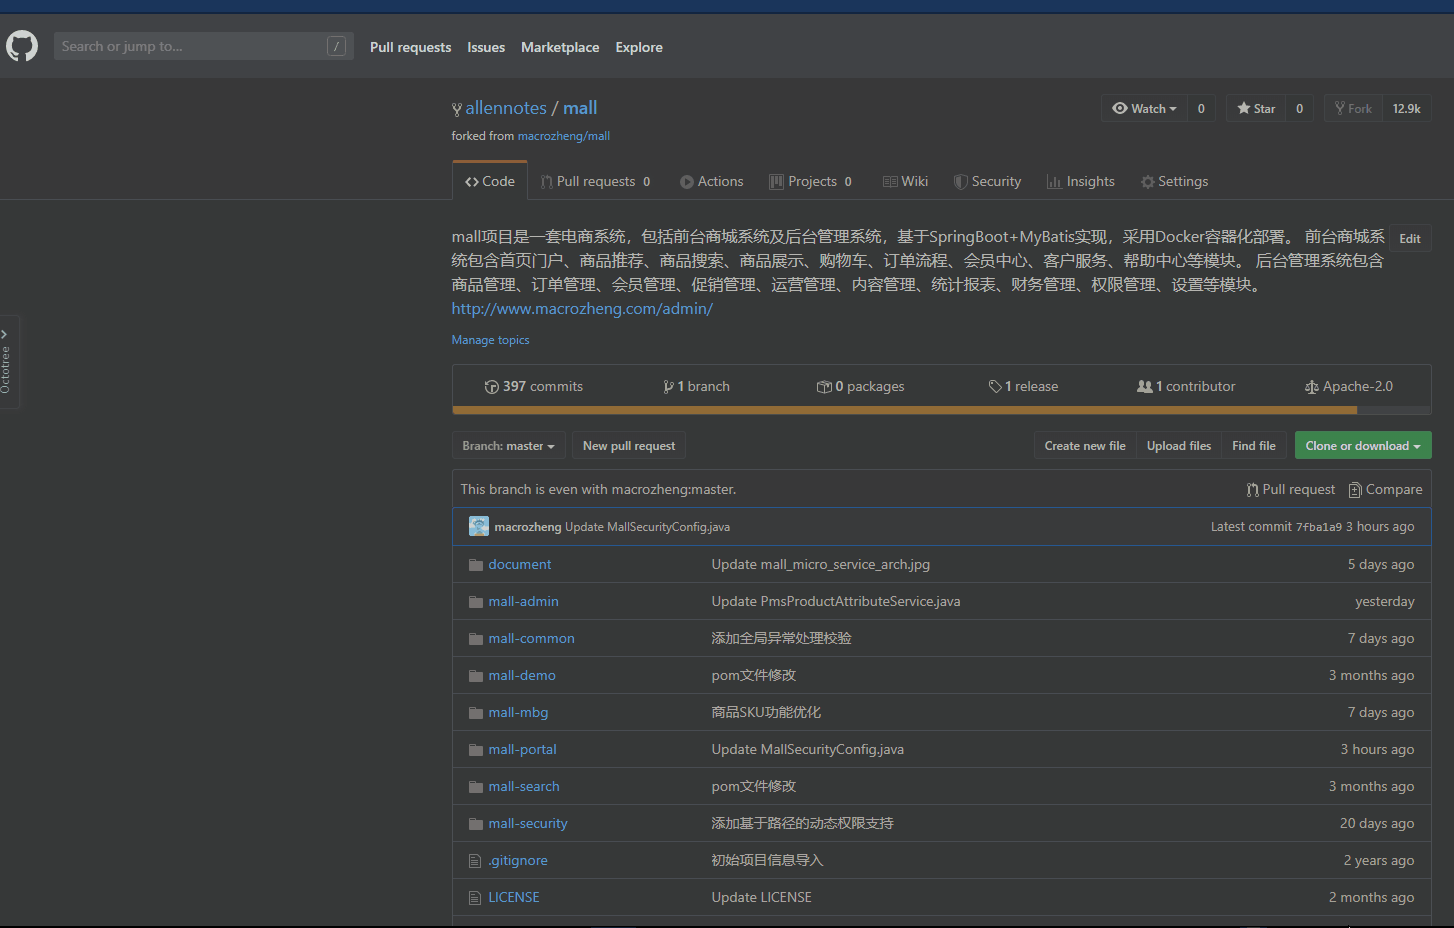Go to Pull requests in top navigation
The height and width of the screenshot is (928, 1454).
[411, 47]
